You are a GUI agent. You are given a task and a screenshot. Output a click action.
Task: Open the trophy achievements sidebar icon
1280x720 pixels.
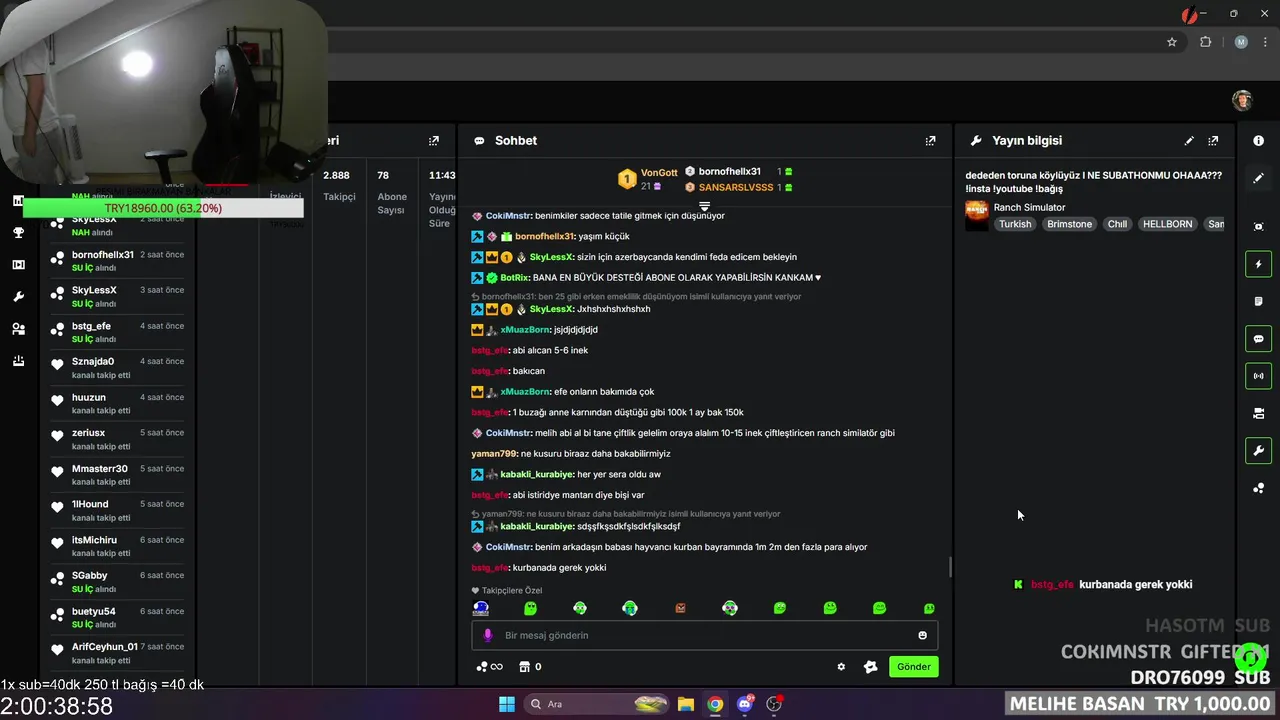[18, 233]
